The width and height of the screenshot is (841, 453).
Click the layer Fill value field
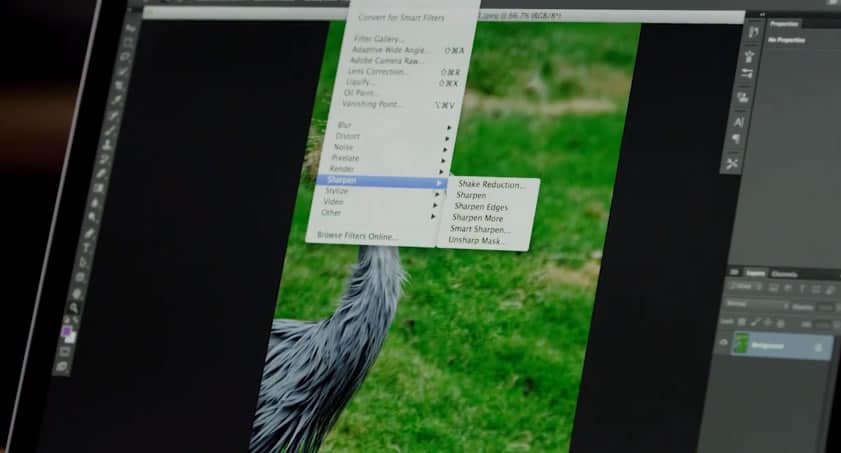point(824,325)
